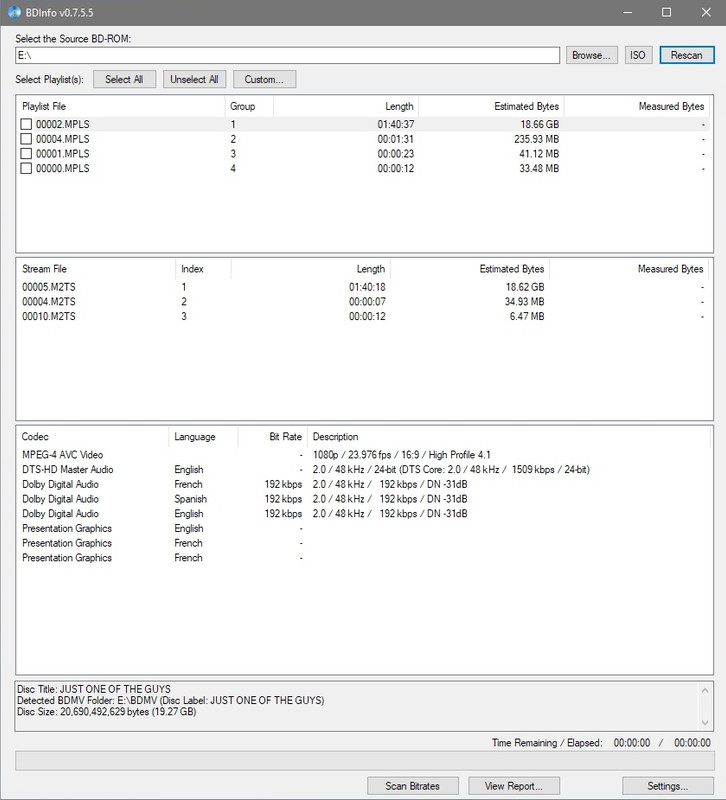The image size is (726, 800).
Task: Select All playlists
Action: [x=124, y=79]
